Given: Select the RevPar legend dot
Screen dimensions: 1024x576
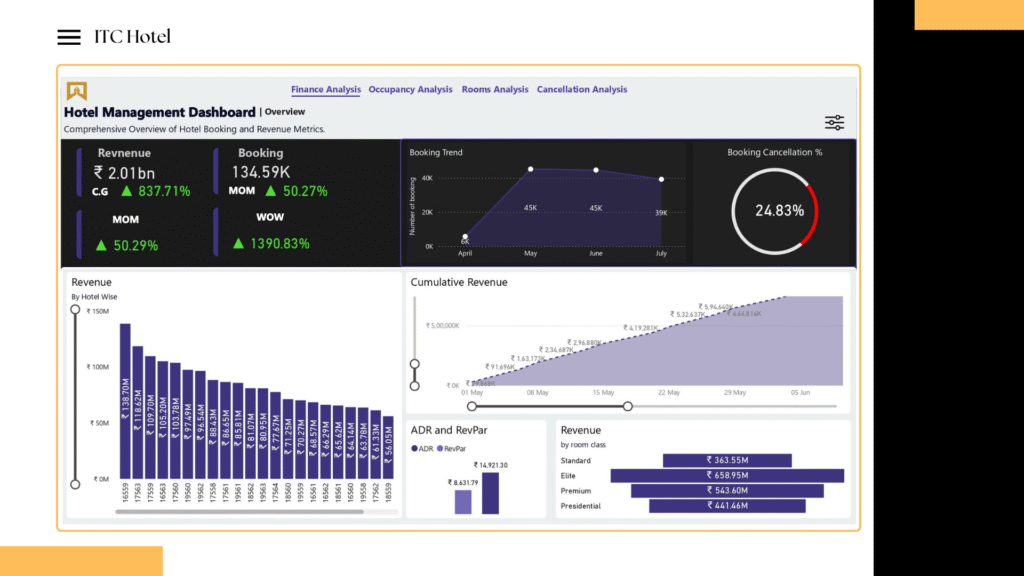Looking at the screenshot, I should tap(439, 449).
